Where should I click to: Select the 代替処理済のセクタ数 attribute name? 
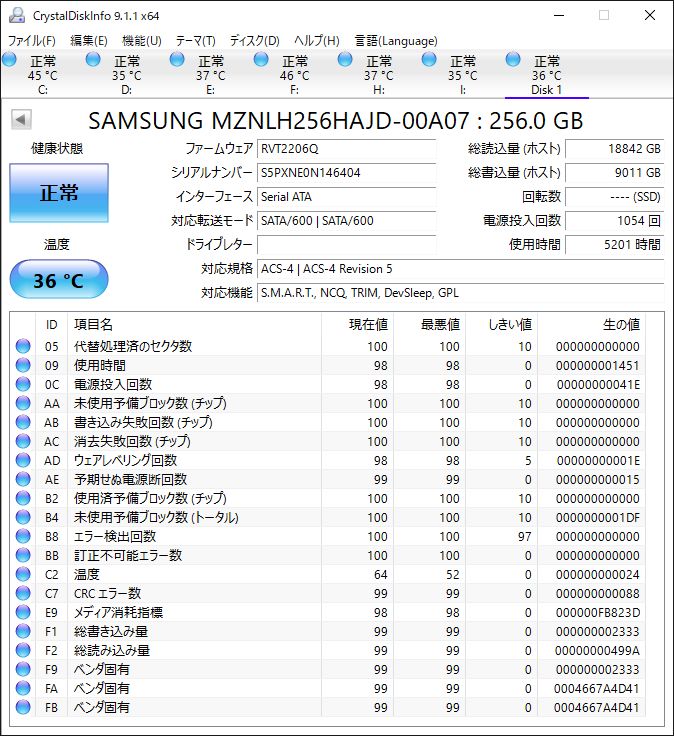click(133, 346)
